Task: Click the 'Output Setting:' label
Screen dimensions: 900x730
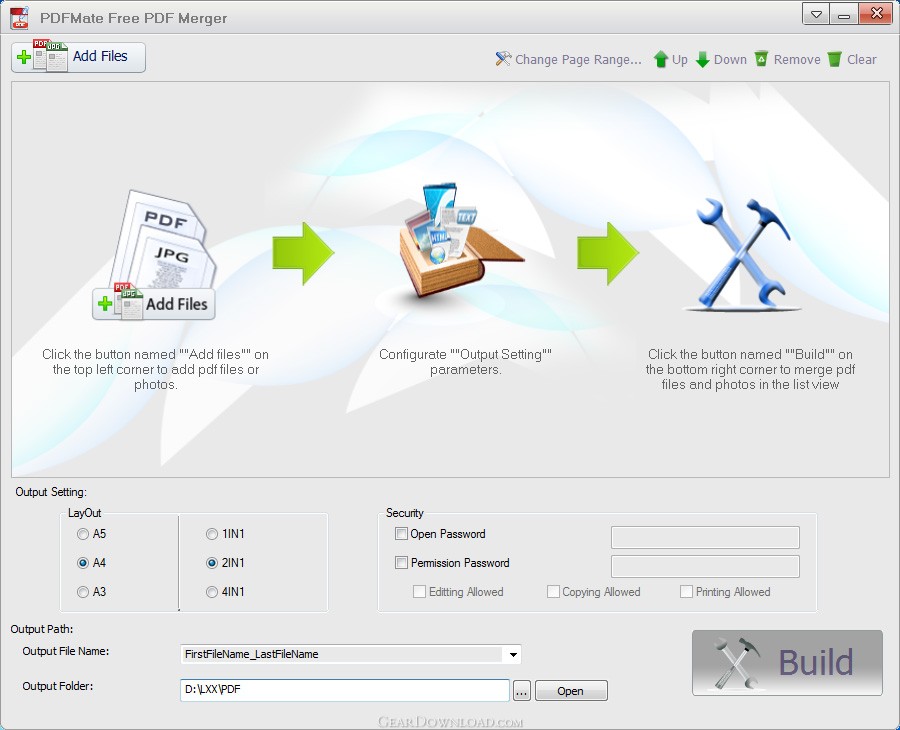Action: tap(51, 492)
